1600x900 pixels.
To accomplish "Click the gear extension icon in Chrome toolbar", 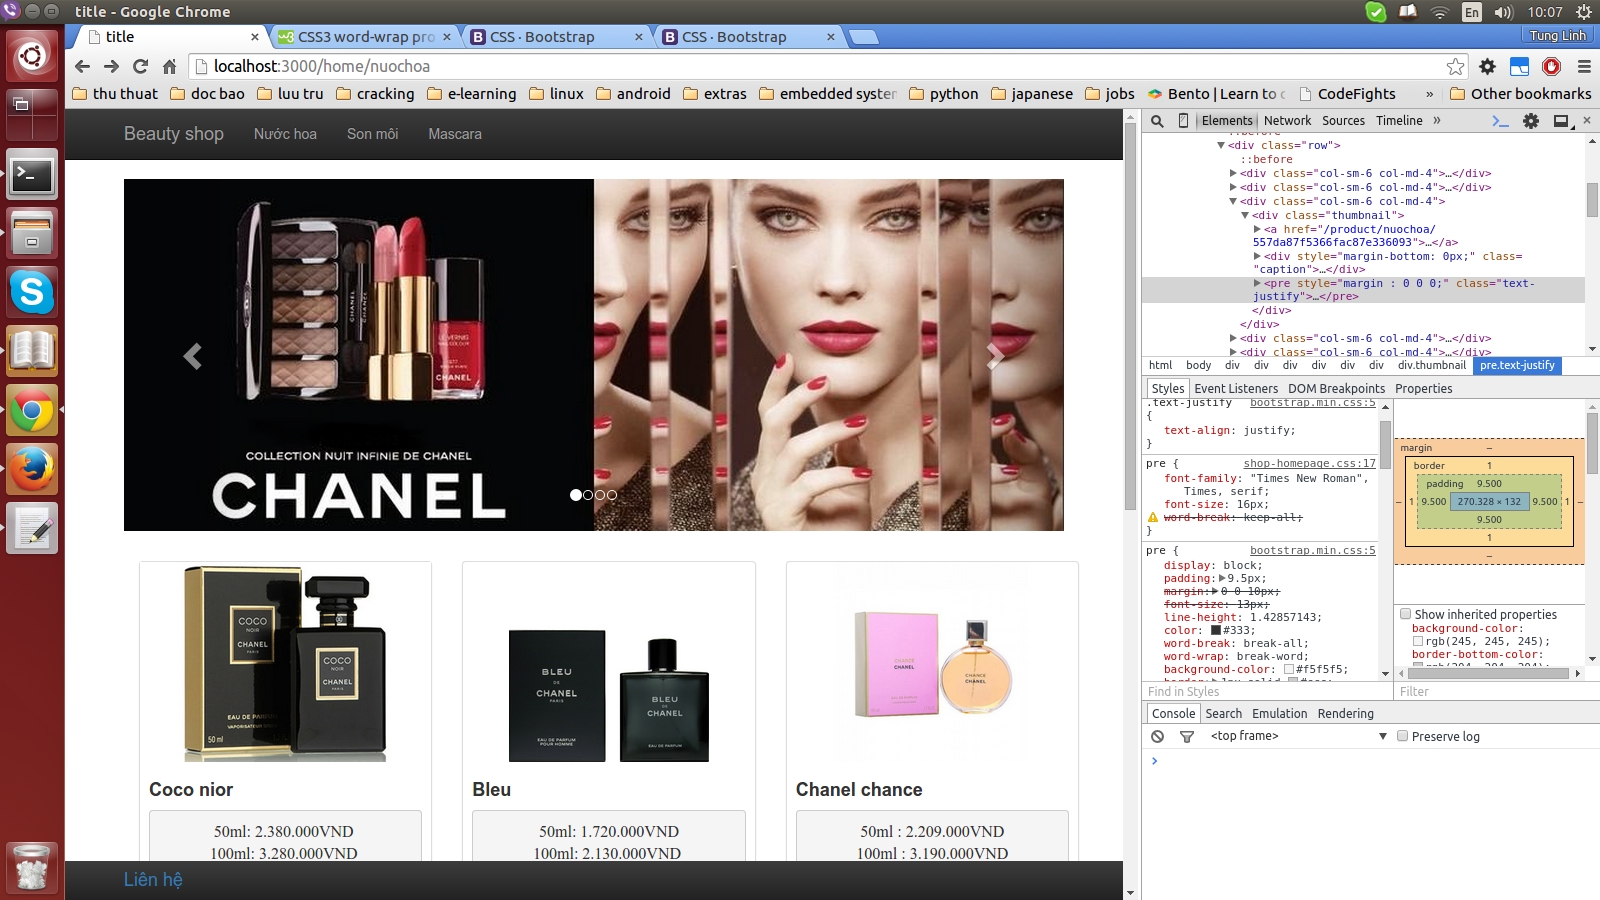I will click(x=1488, y=66).
